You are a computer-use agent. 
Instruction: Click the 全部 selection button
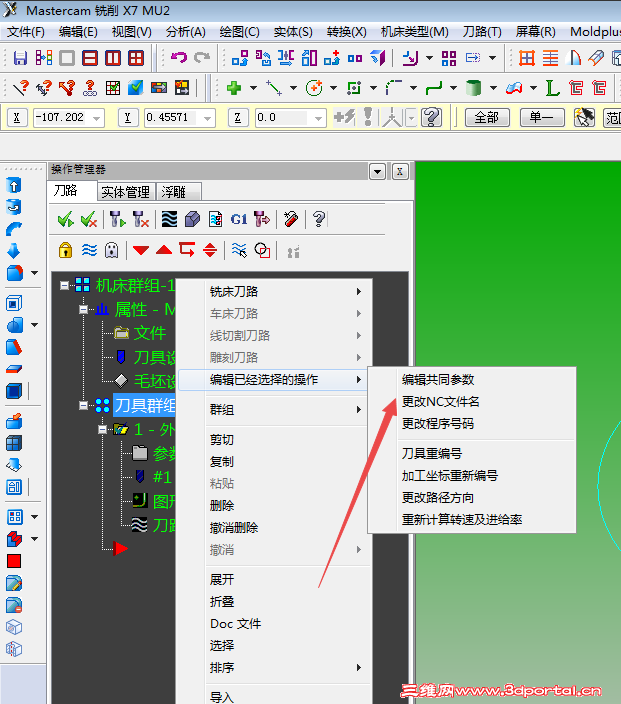coord(487,118)
